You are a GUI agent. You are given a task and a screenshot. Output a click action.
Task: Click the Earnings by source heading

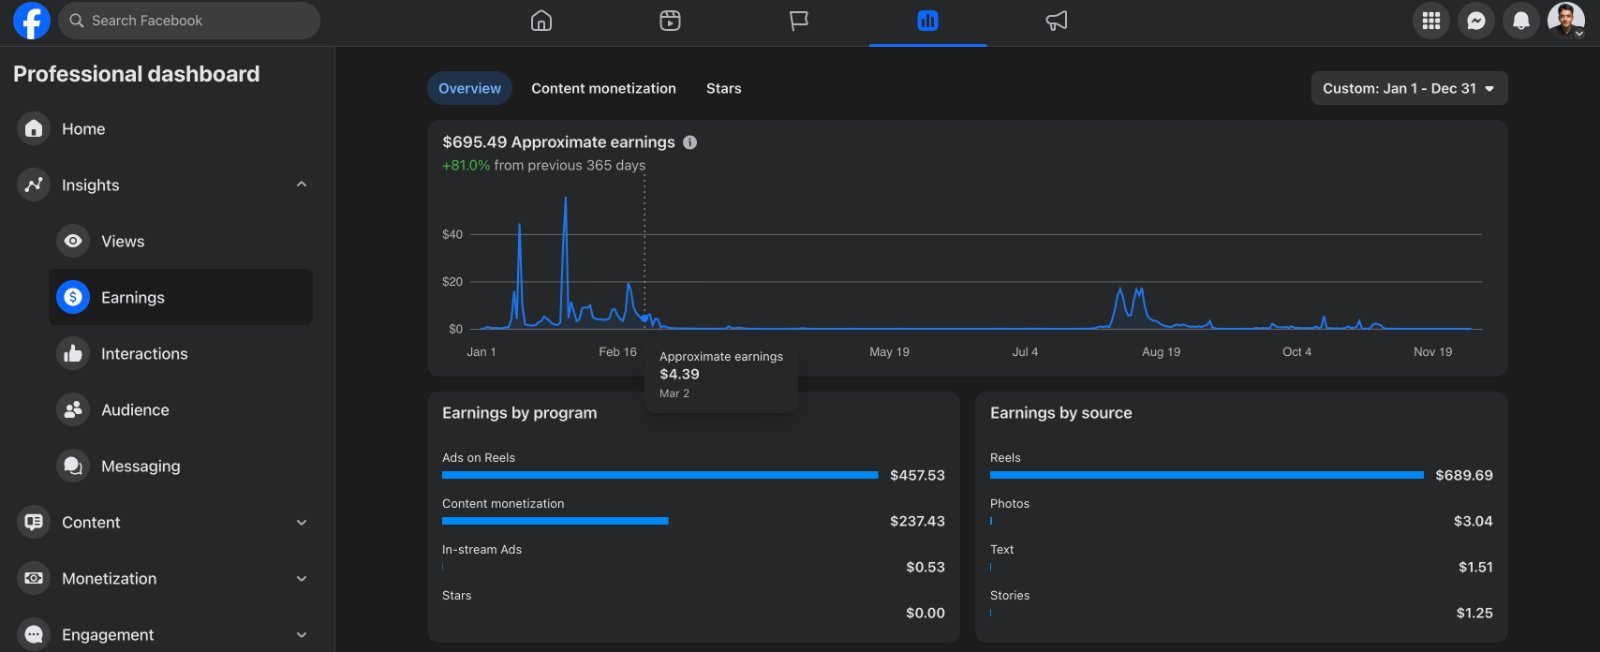click(1061, 413)
